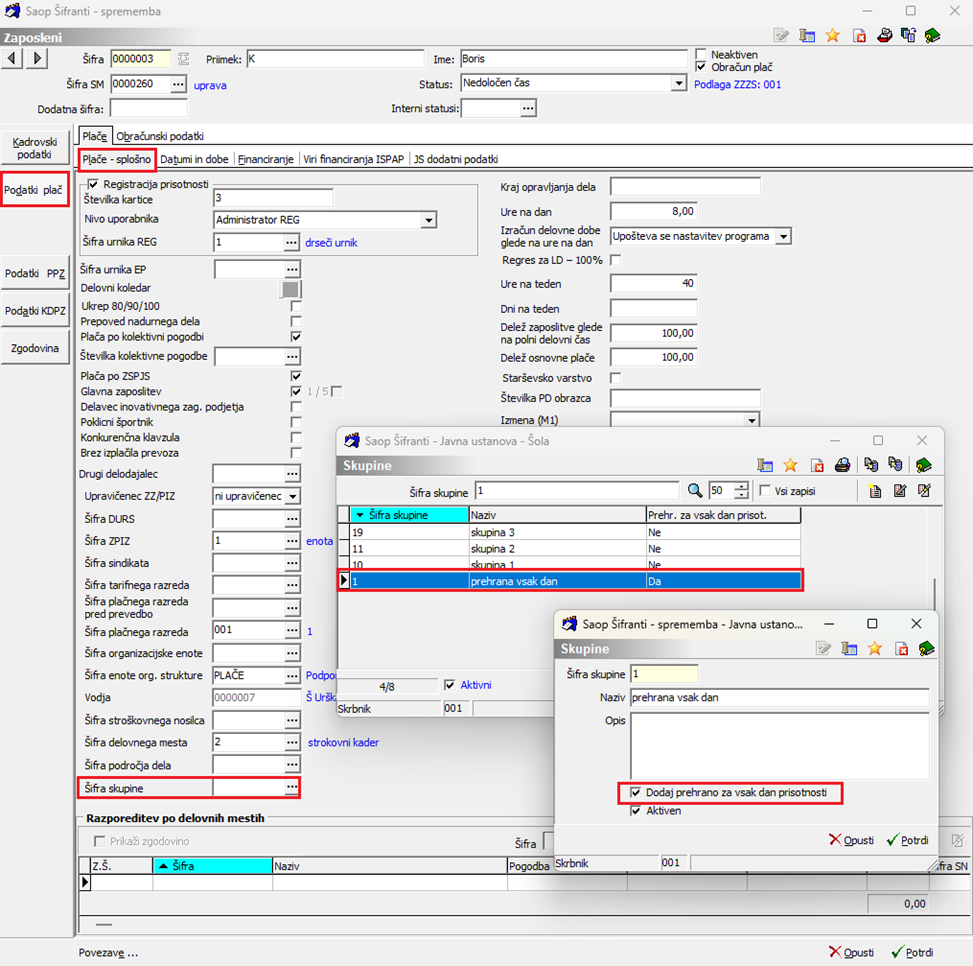Open help book in Skupine sprememba dialog

(x=926, y=649)
